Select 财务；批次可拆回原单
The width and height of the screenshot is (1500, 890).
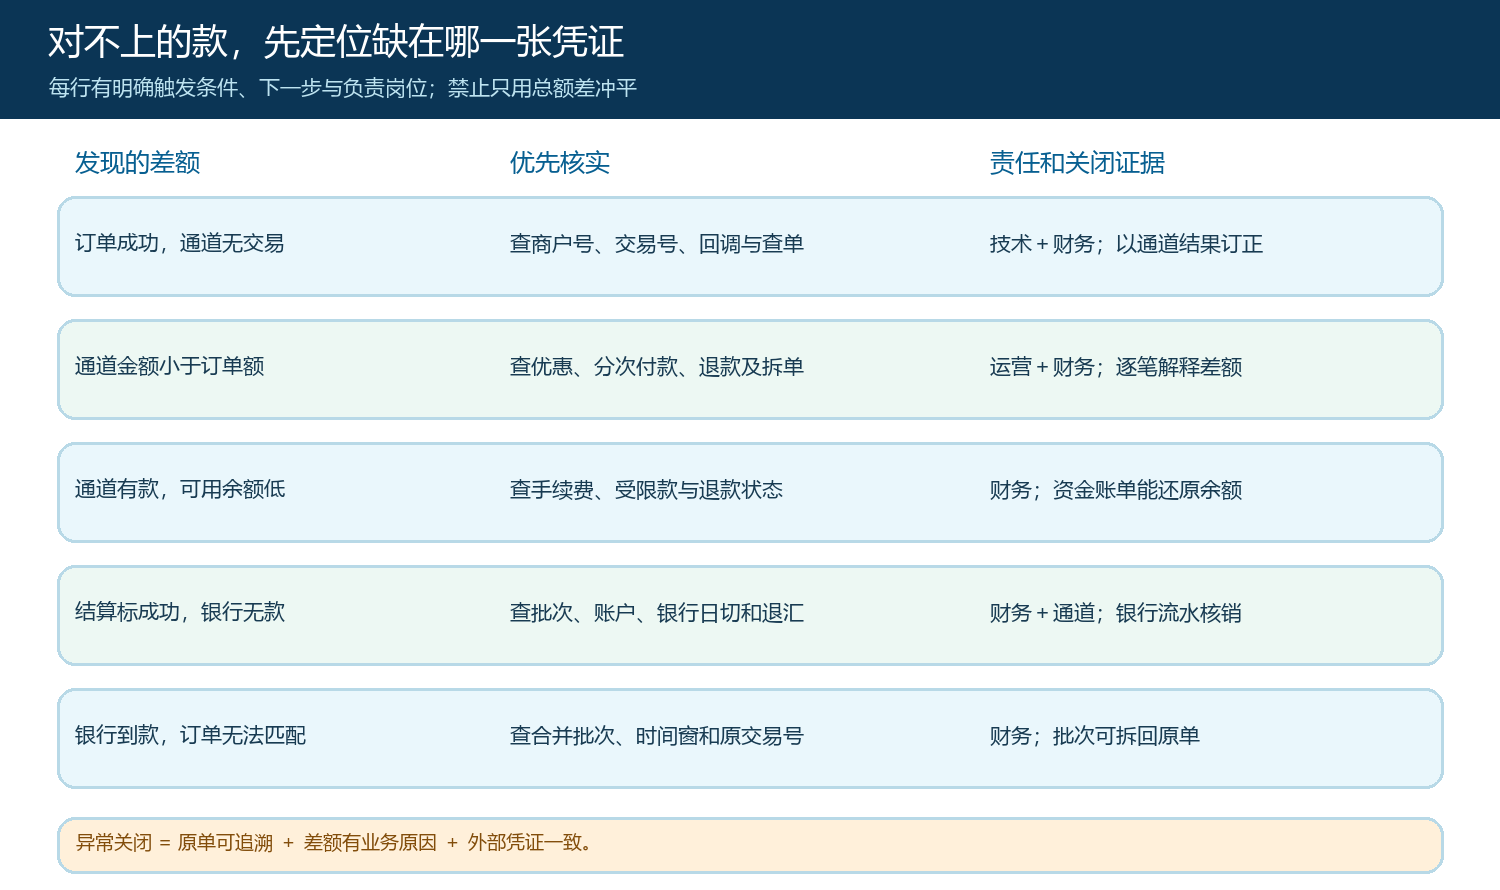pos(1095,736)
